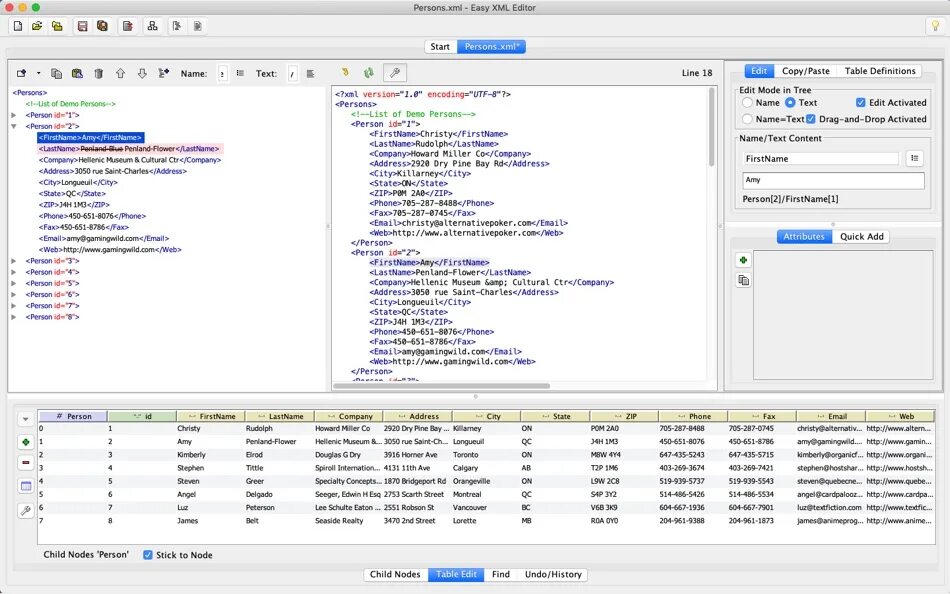Delete node with the trash icon
950x594 pixels.
tap(99, 73)
